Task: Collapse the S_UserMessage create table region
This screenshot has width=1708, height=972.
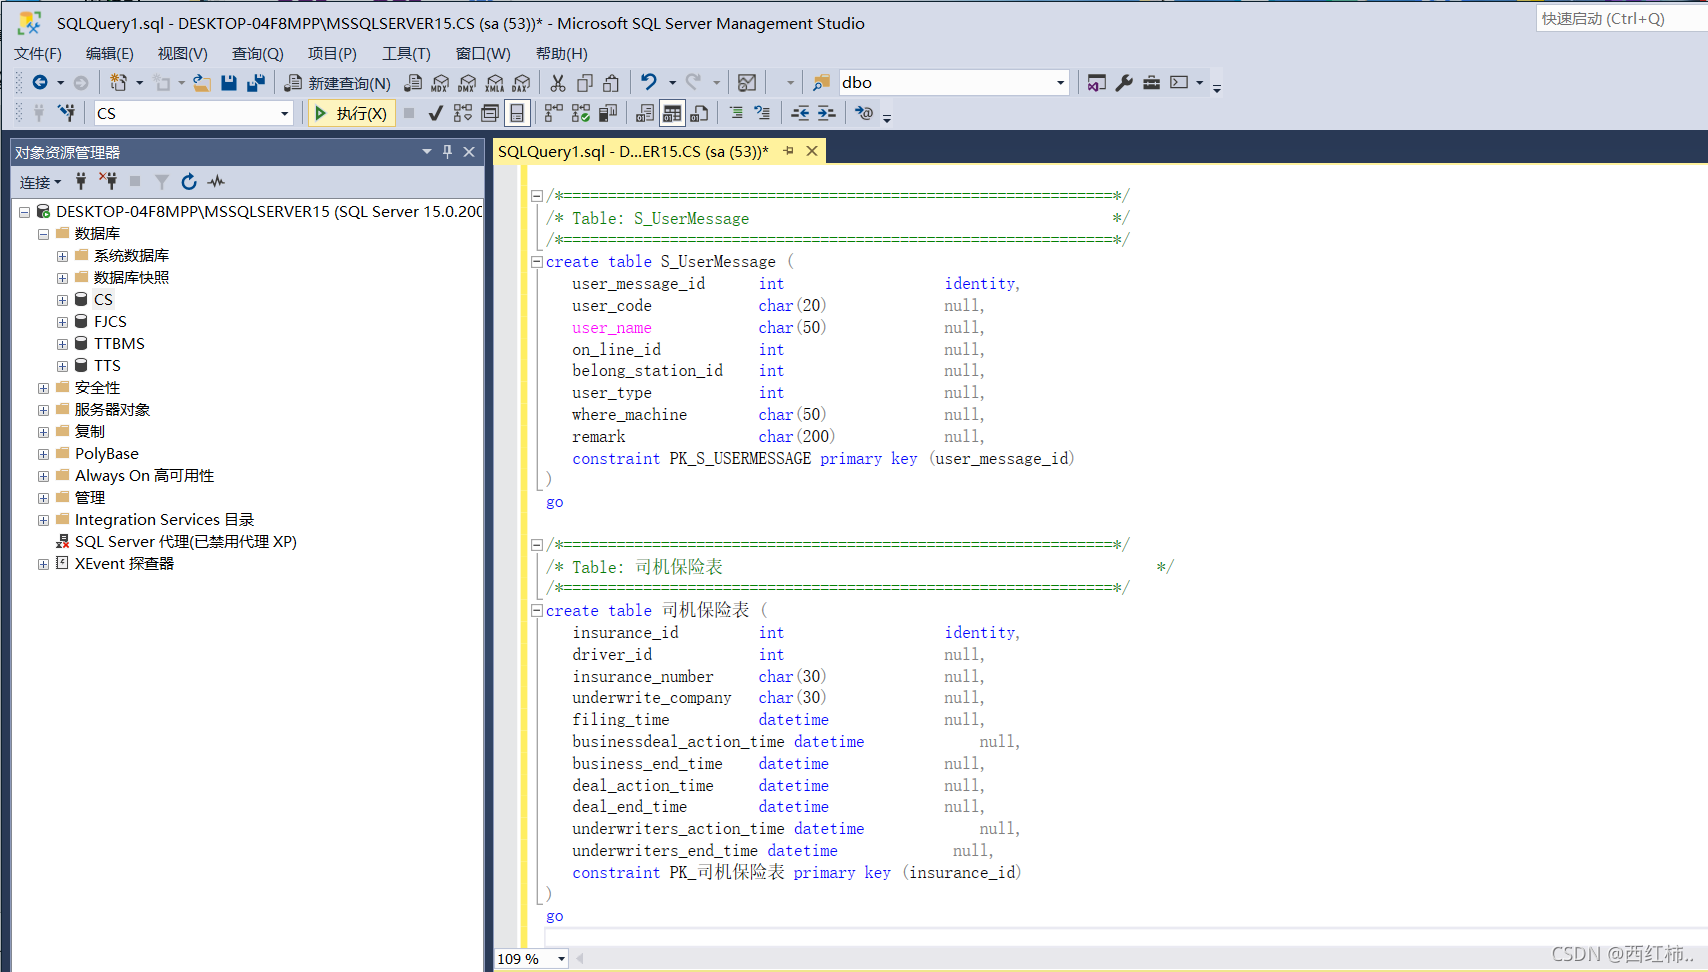Action: click(537, 261)
